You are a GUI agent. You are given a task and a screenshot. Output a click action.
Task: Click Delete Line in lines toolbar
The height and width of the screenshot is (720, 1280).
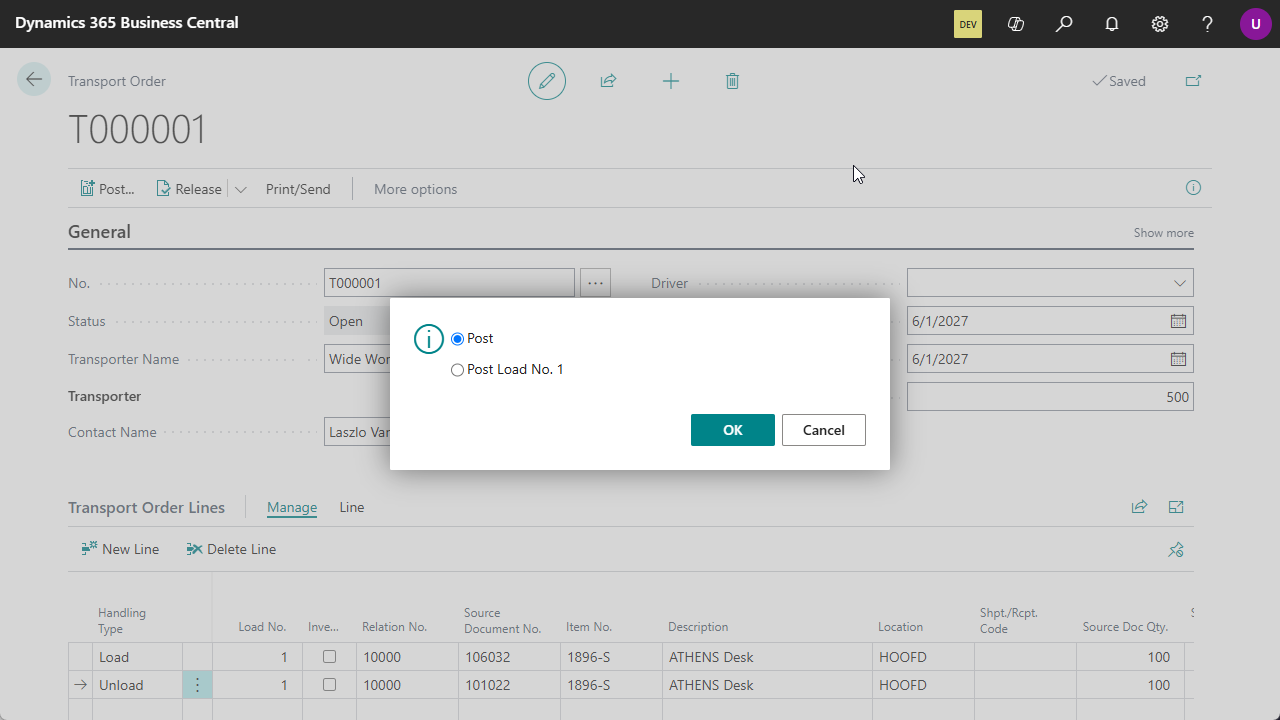231,549
